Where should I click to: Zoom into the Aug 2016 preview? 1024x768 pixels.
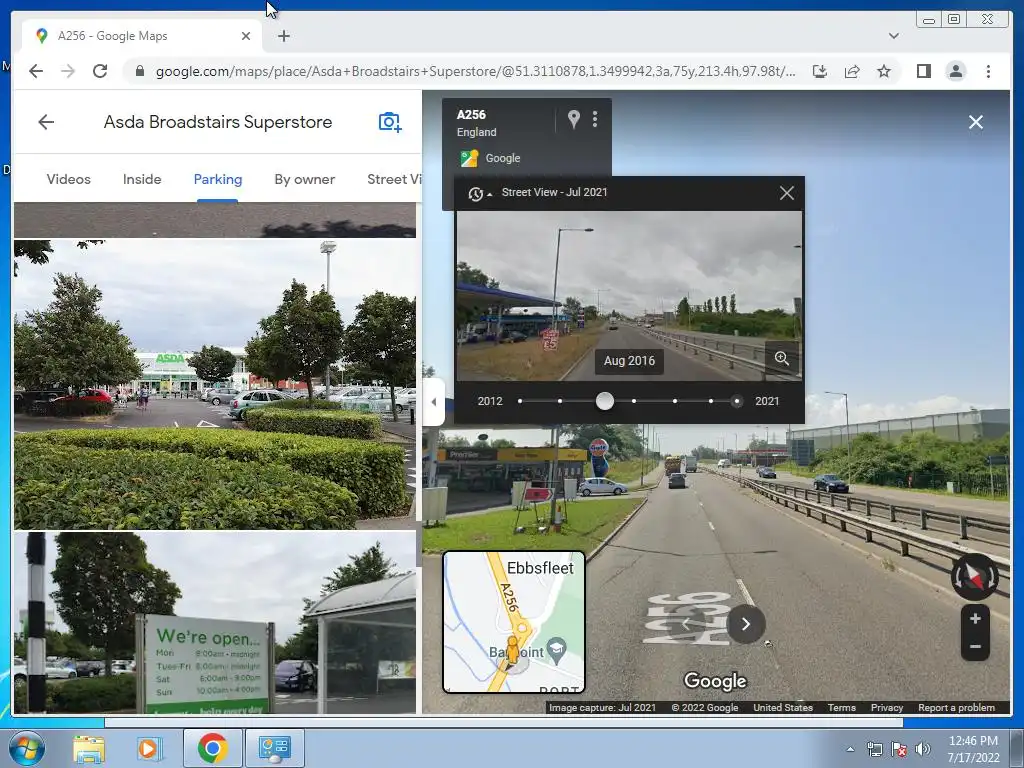782,358
